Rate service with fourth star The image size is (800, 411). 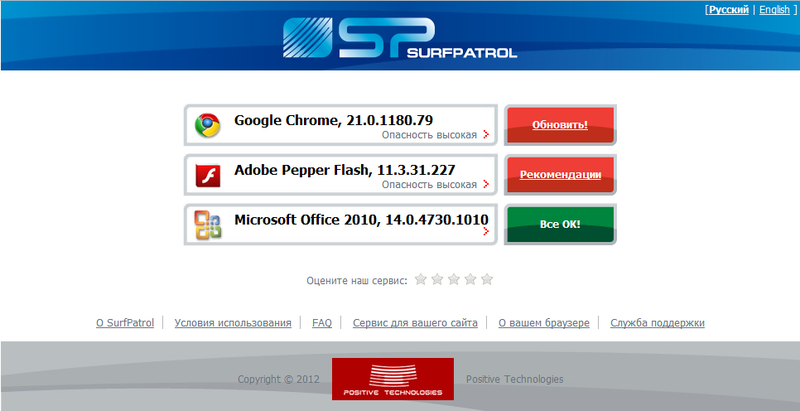pos(470,279)
